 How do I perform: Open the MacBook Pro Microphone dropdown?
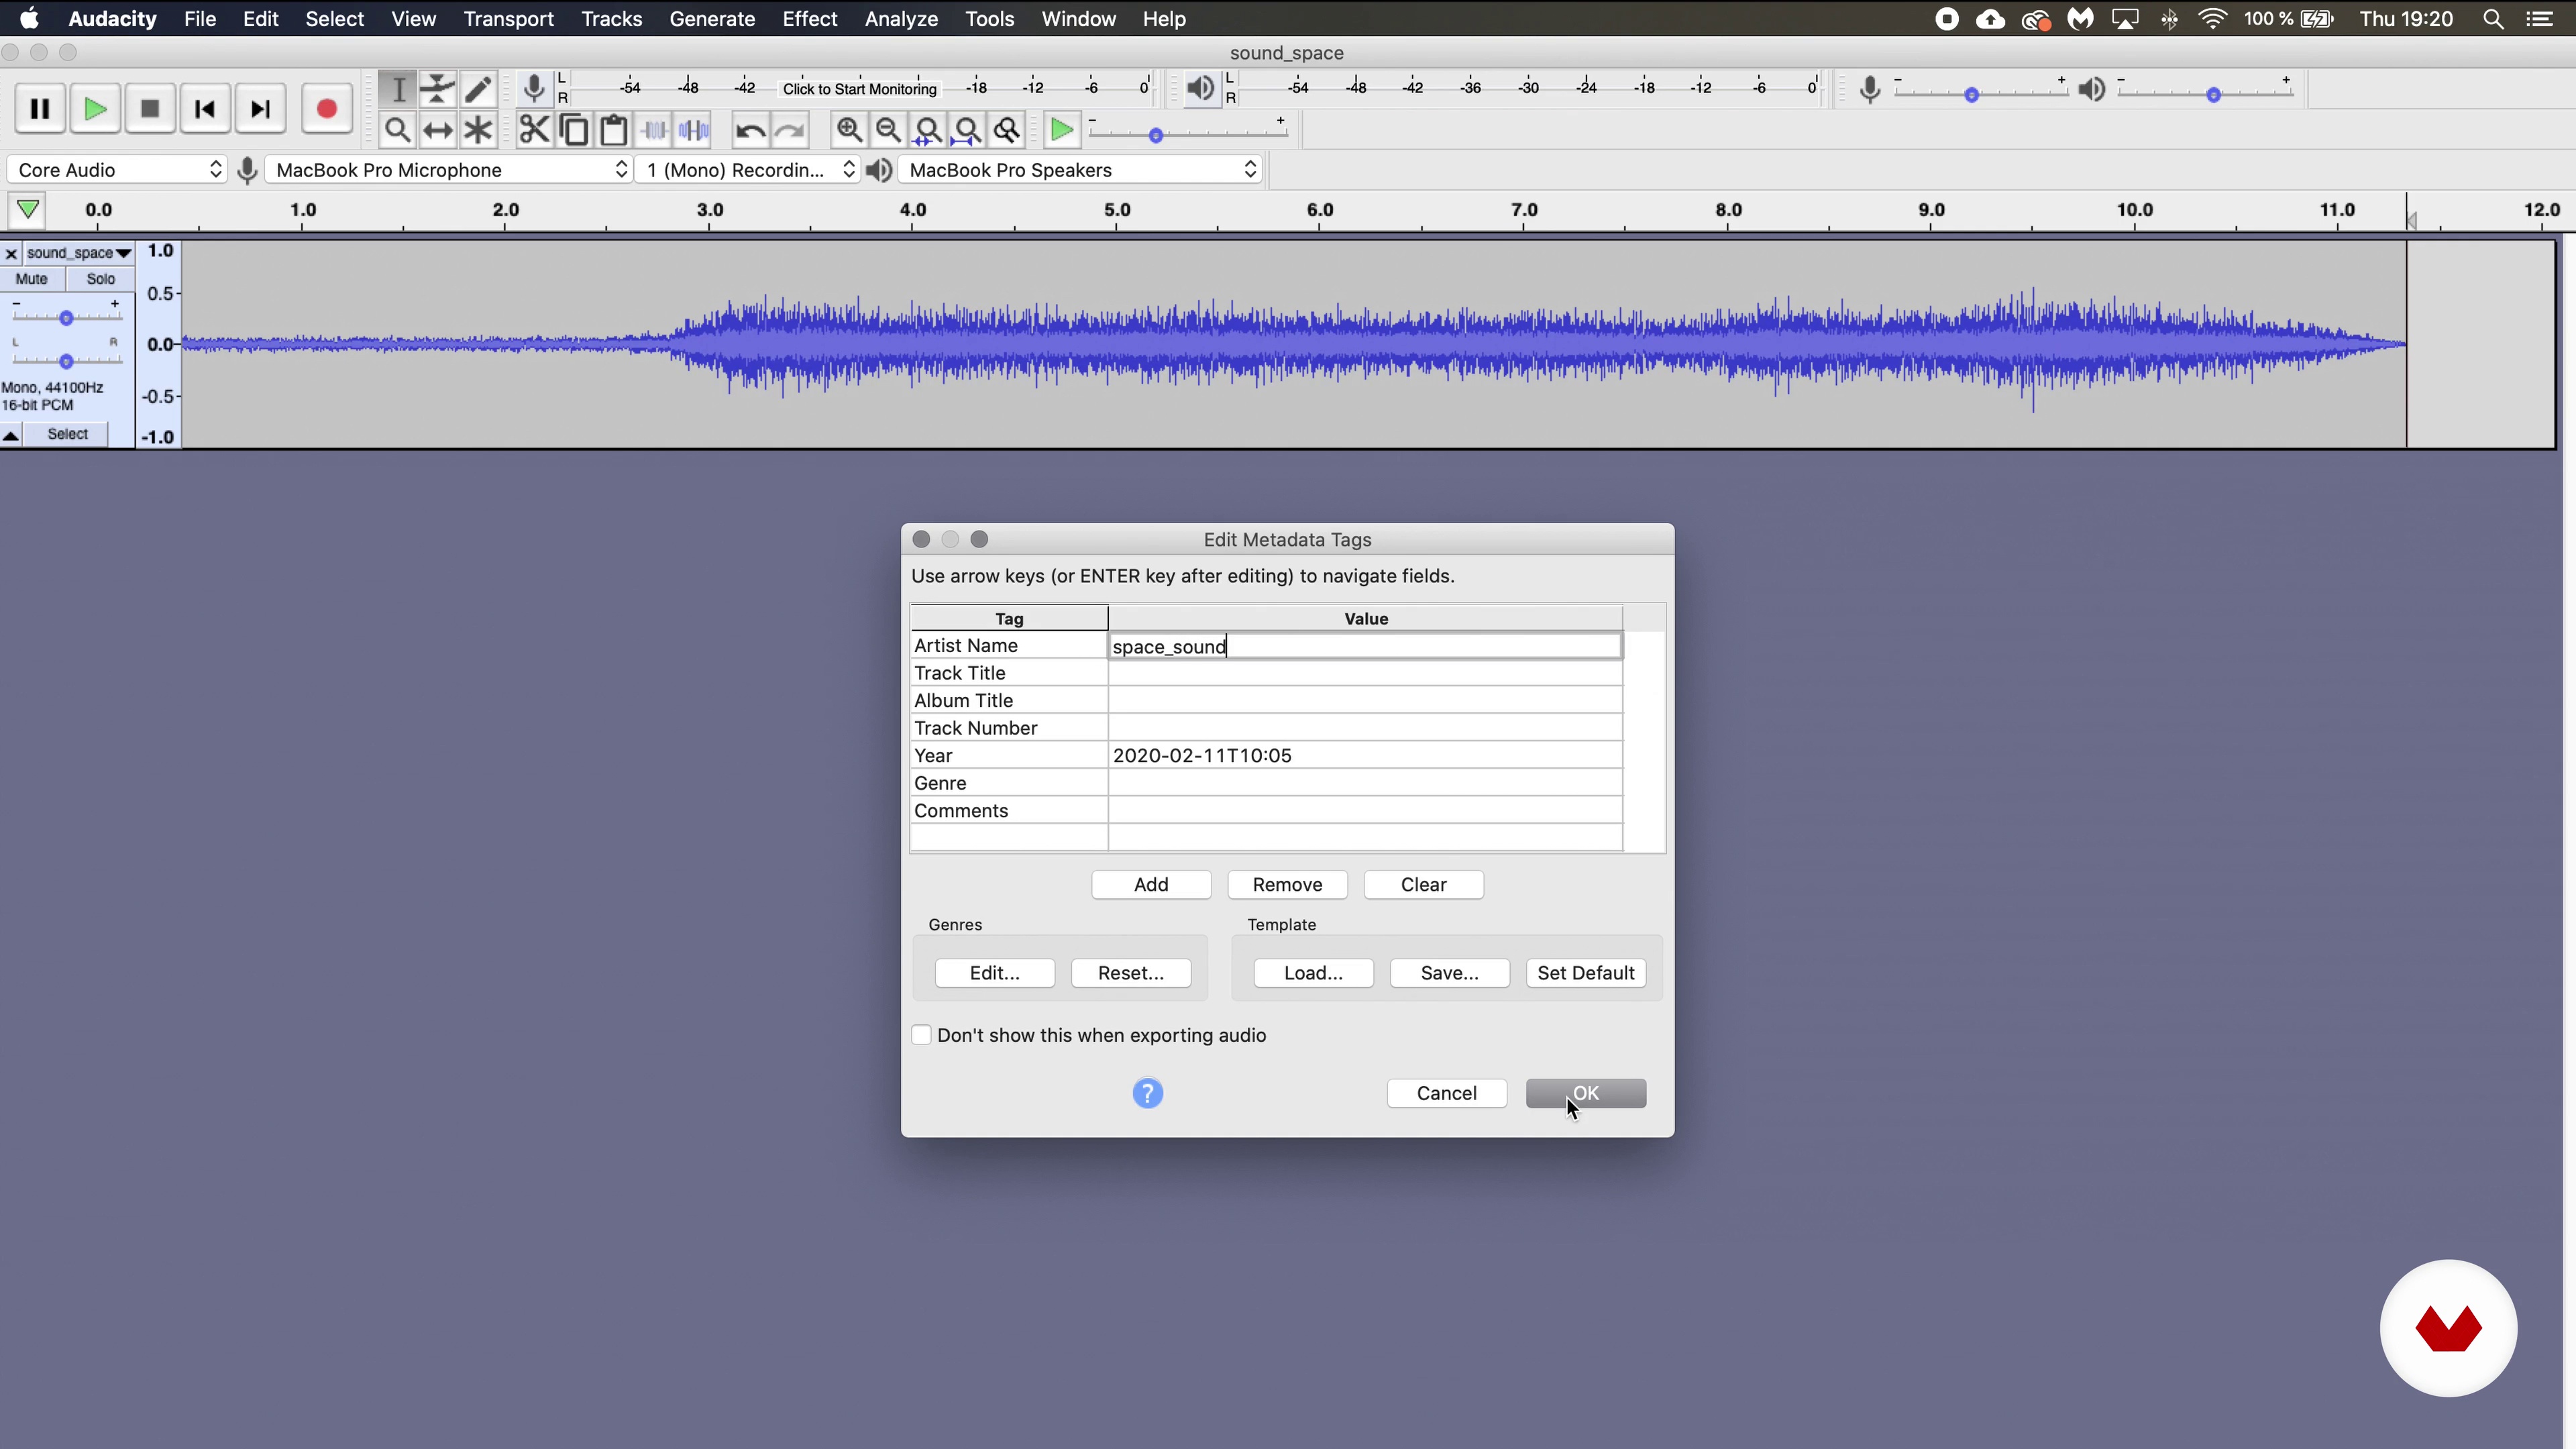tap(450, 170)
